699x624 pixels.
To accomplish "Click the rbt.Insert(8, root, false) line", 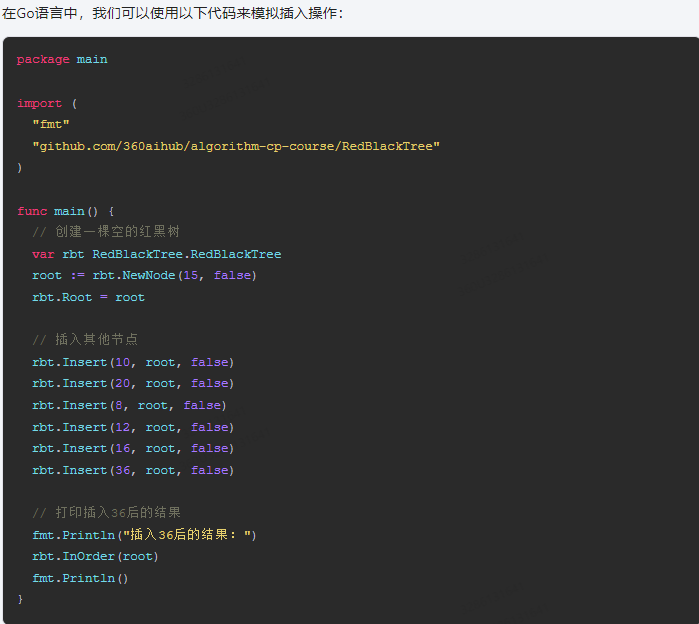I will (x=129, y=406).
